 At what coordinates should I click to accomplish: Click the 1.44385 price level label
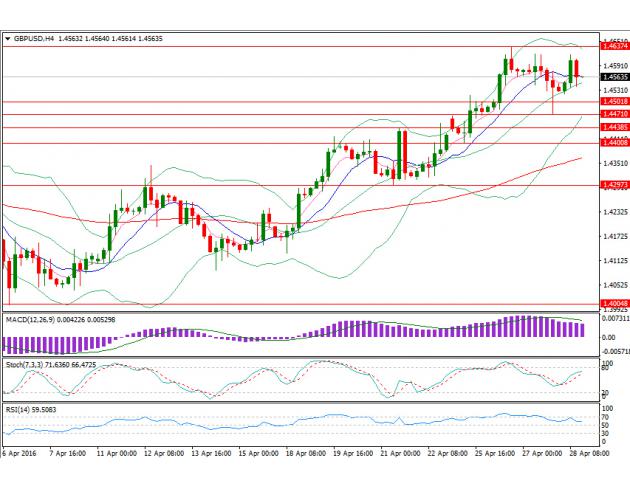614,127
